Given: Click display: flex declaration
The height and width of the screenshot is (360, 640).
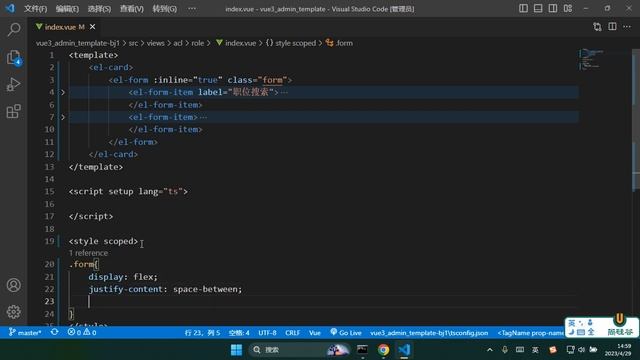Looking at the screenshot, I should [123, 277].
